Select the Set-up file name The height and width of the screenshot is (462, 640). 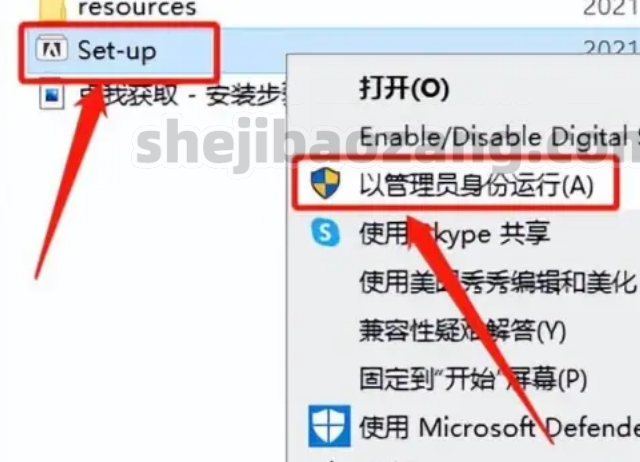coord(117,50)
